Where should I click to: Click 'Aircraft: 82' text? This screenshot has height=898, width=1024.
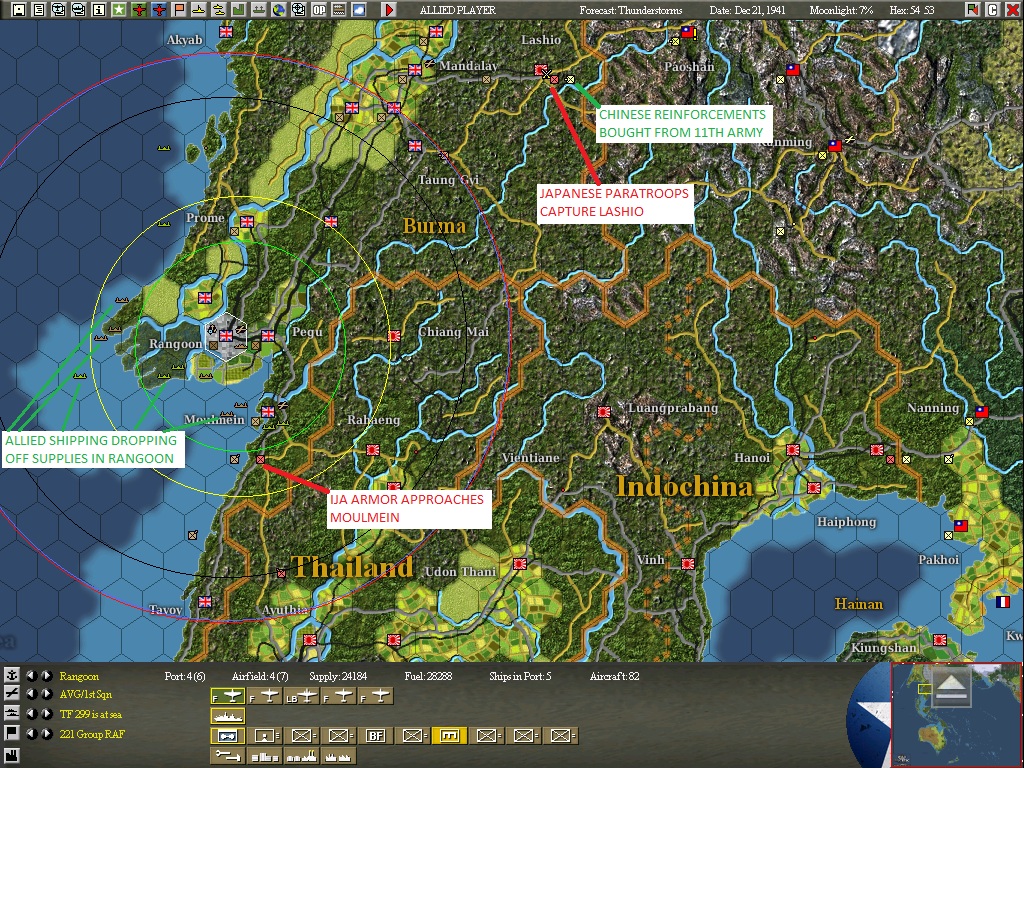pos(614,676)
